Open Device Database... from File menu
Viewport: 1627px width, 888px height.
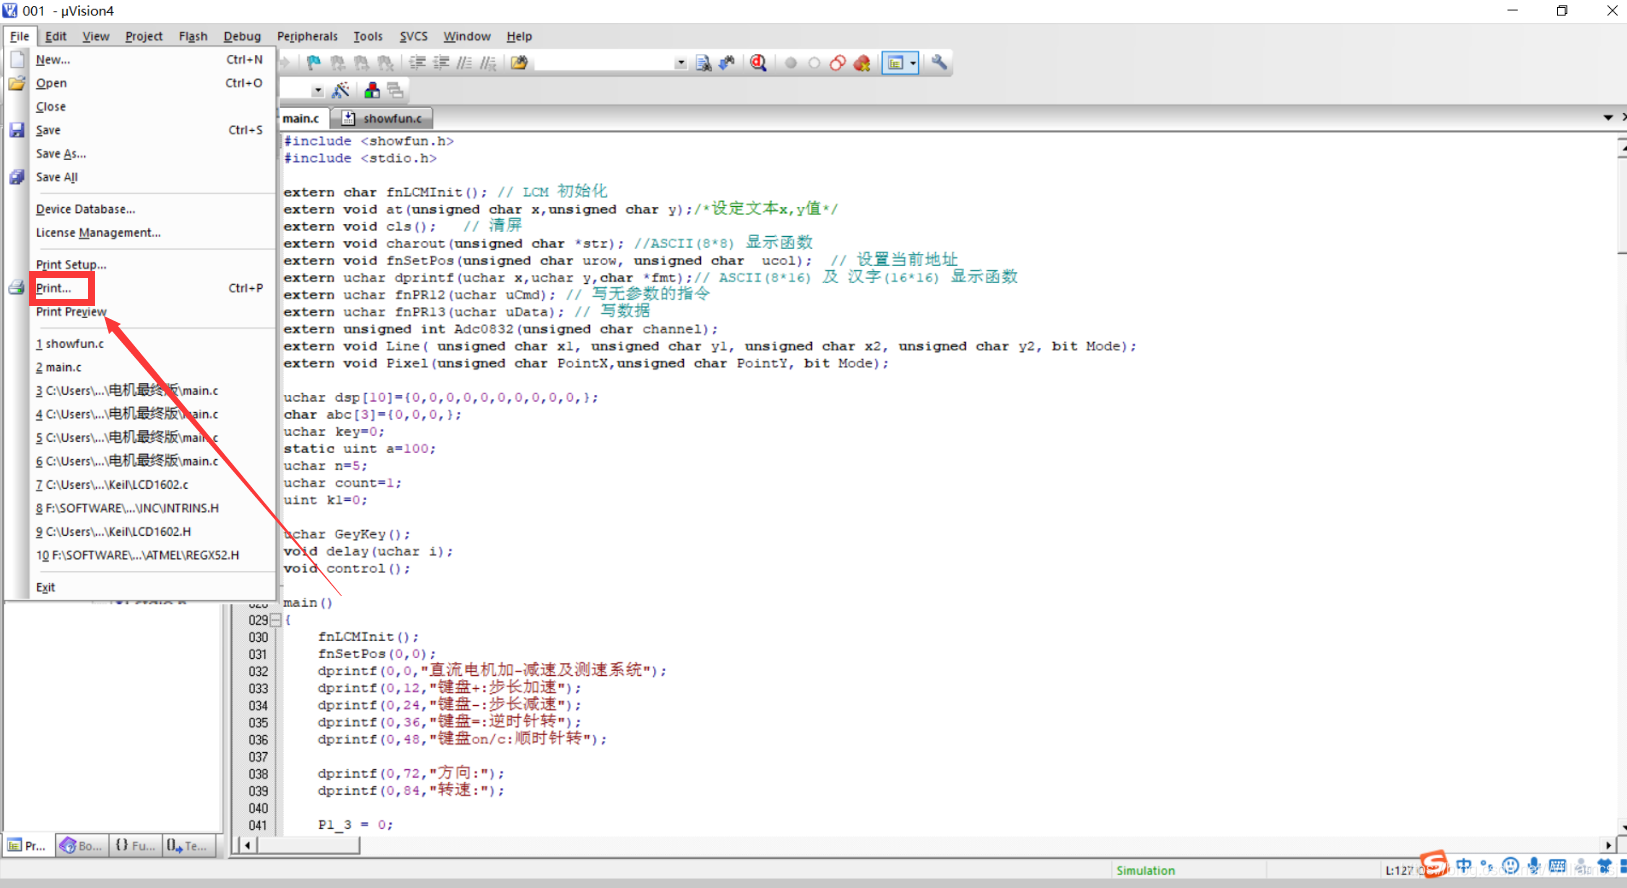click(140, 209)
